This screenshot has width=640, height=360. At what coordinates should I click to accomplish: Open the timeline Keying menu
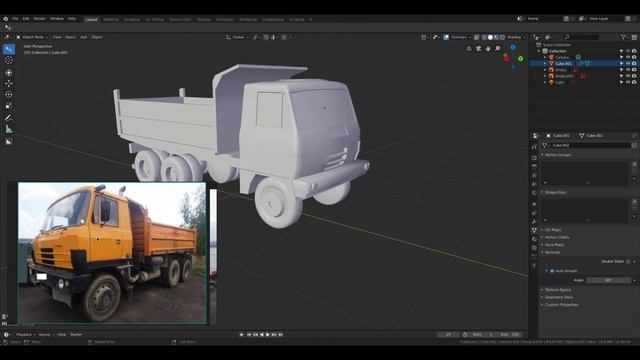click(46, 335)
